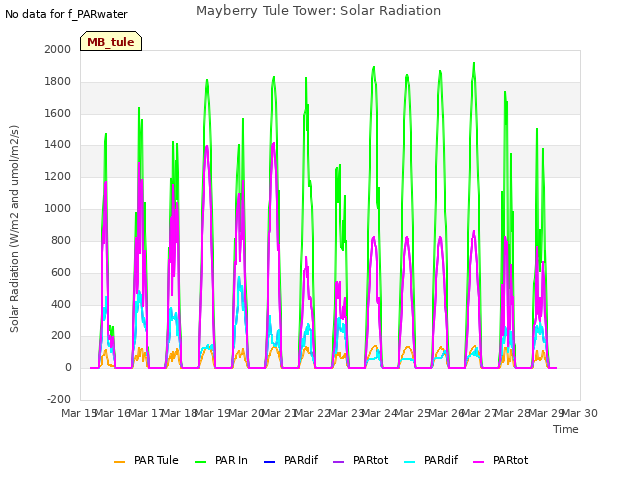Click the 1800 y-axis tick label
Viewport: 640px width, 480px height.
coord(58,82)
